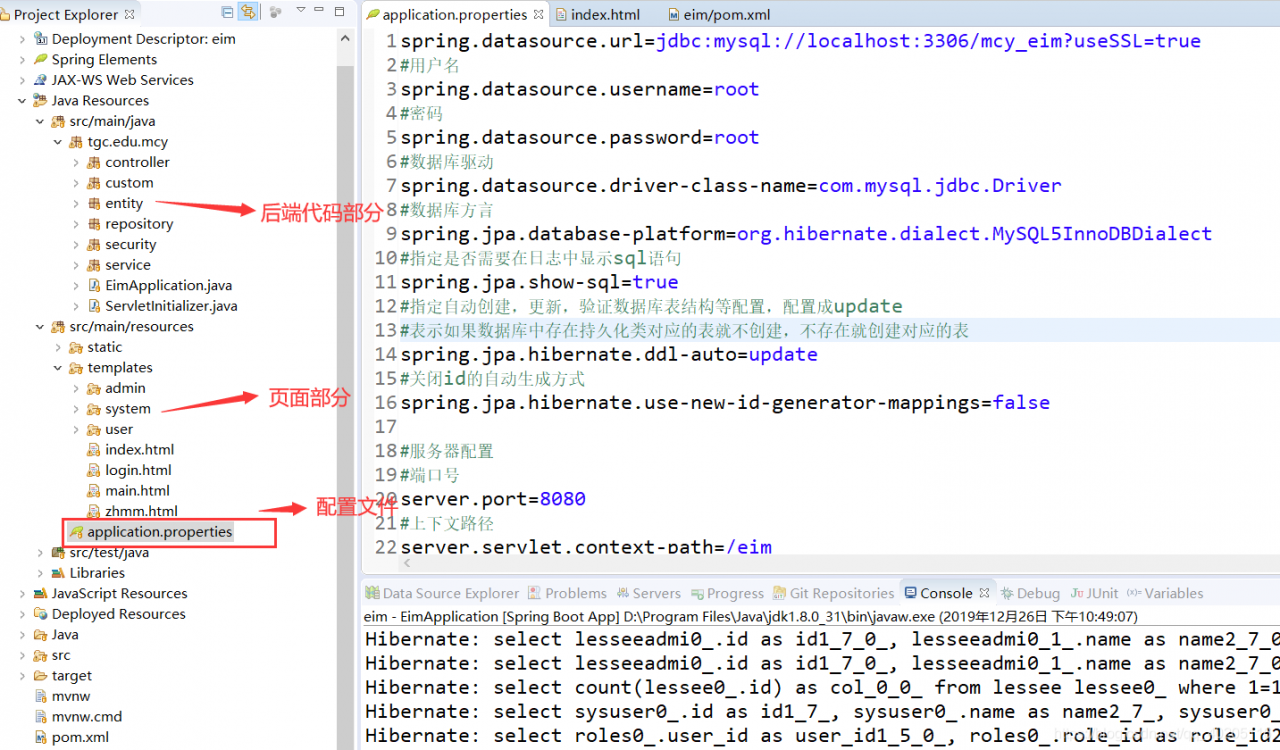Click the custom package icon
Viewport: 1280px width, 750px height.
point(94,183)
